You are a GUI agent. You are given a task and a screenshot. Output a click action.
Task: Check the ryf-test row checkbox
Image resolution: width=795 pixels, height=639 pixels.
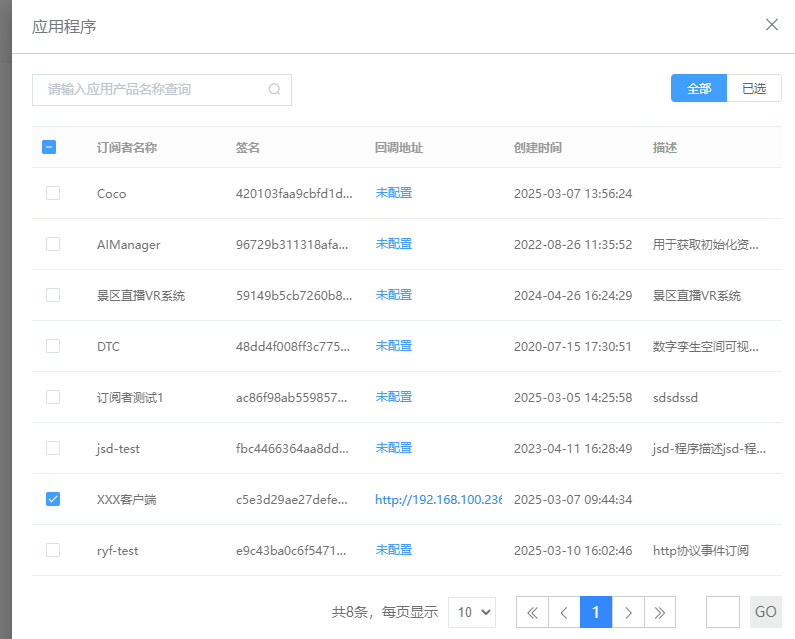click(x=53, y=550)
